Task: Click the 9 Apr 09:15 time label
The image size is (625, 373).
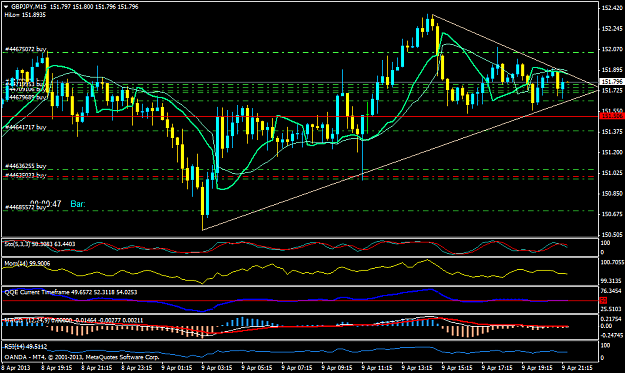Action: 337,367
